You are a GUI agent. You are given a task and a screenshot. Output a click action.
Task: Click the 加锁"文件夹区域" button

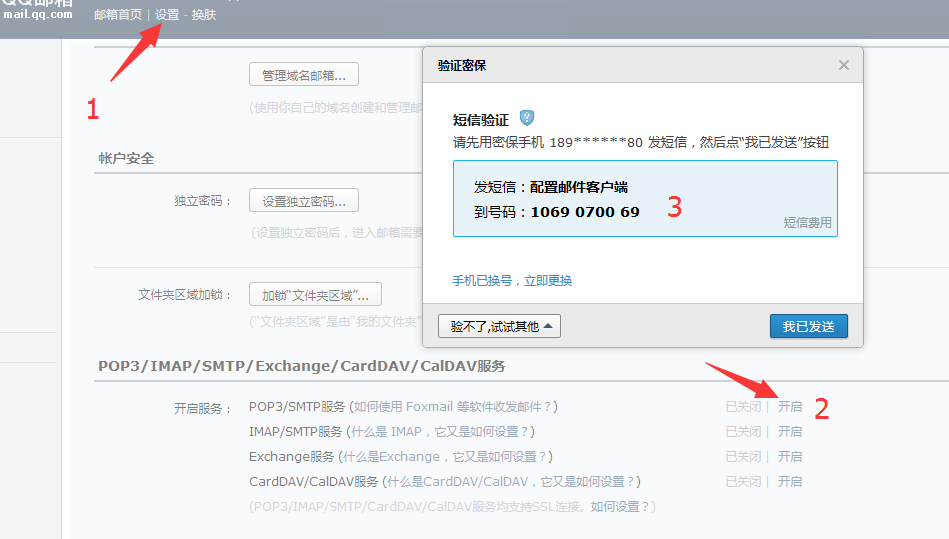point(315,295)
